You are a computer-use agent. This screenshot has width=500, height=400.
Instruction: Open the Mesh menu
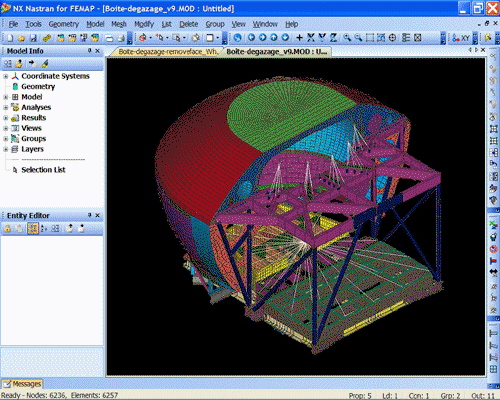point(119,24)
